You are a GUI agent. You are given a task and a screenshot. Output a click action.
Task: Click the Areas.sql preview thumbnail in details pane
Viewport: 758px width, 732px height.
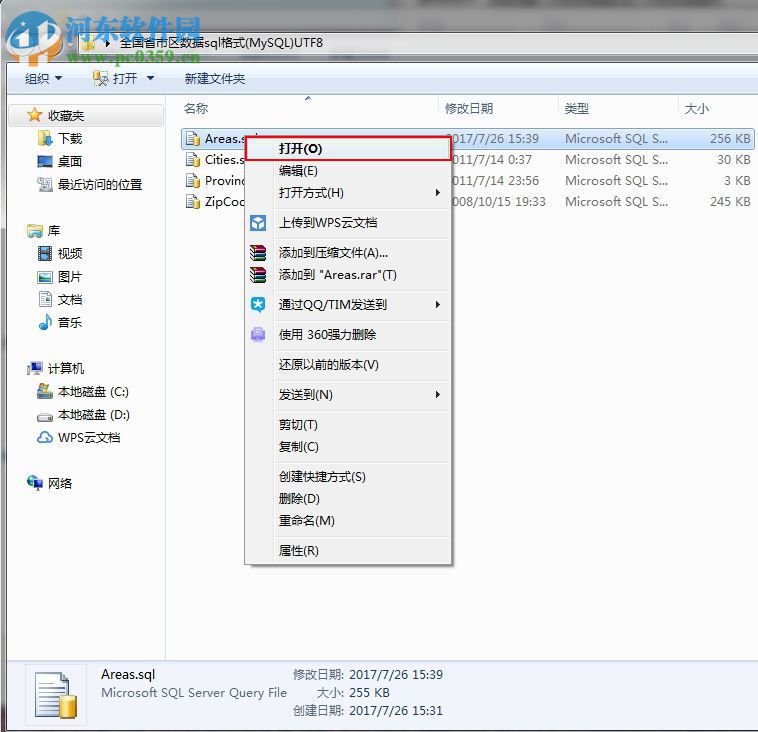coord(56,695)
